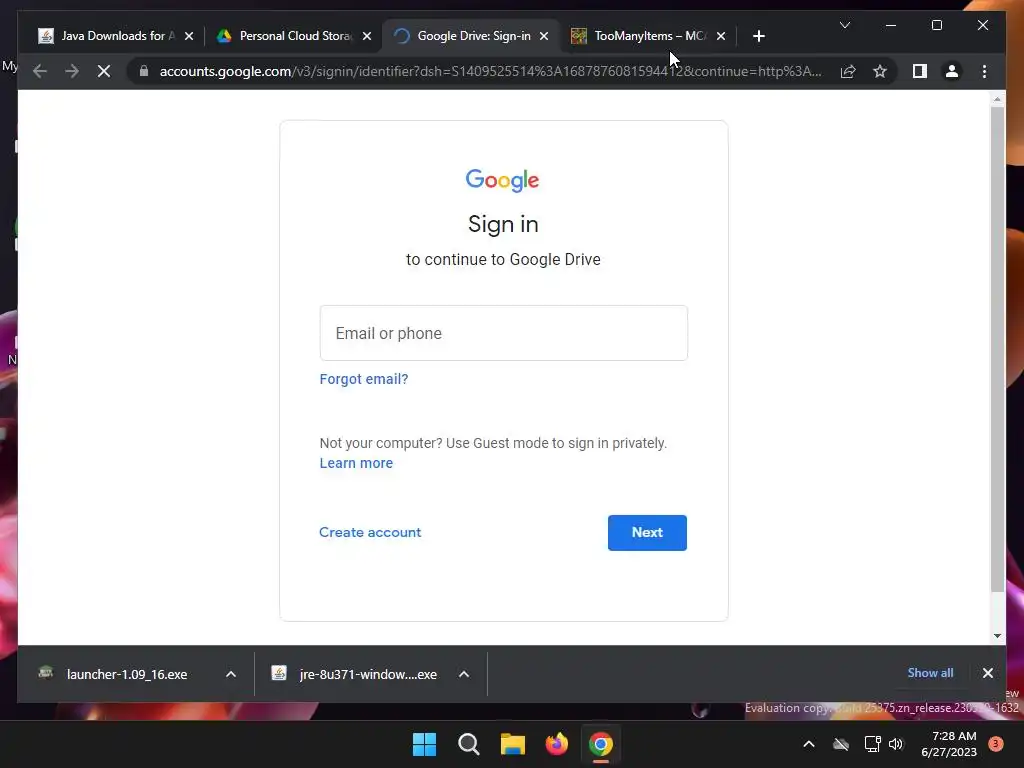Open downloaded jre-8u371 installer

pos(356,674)
